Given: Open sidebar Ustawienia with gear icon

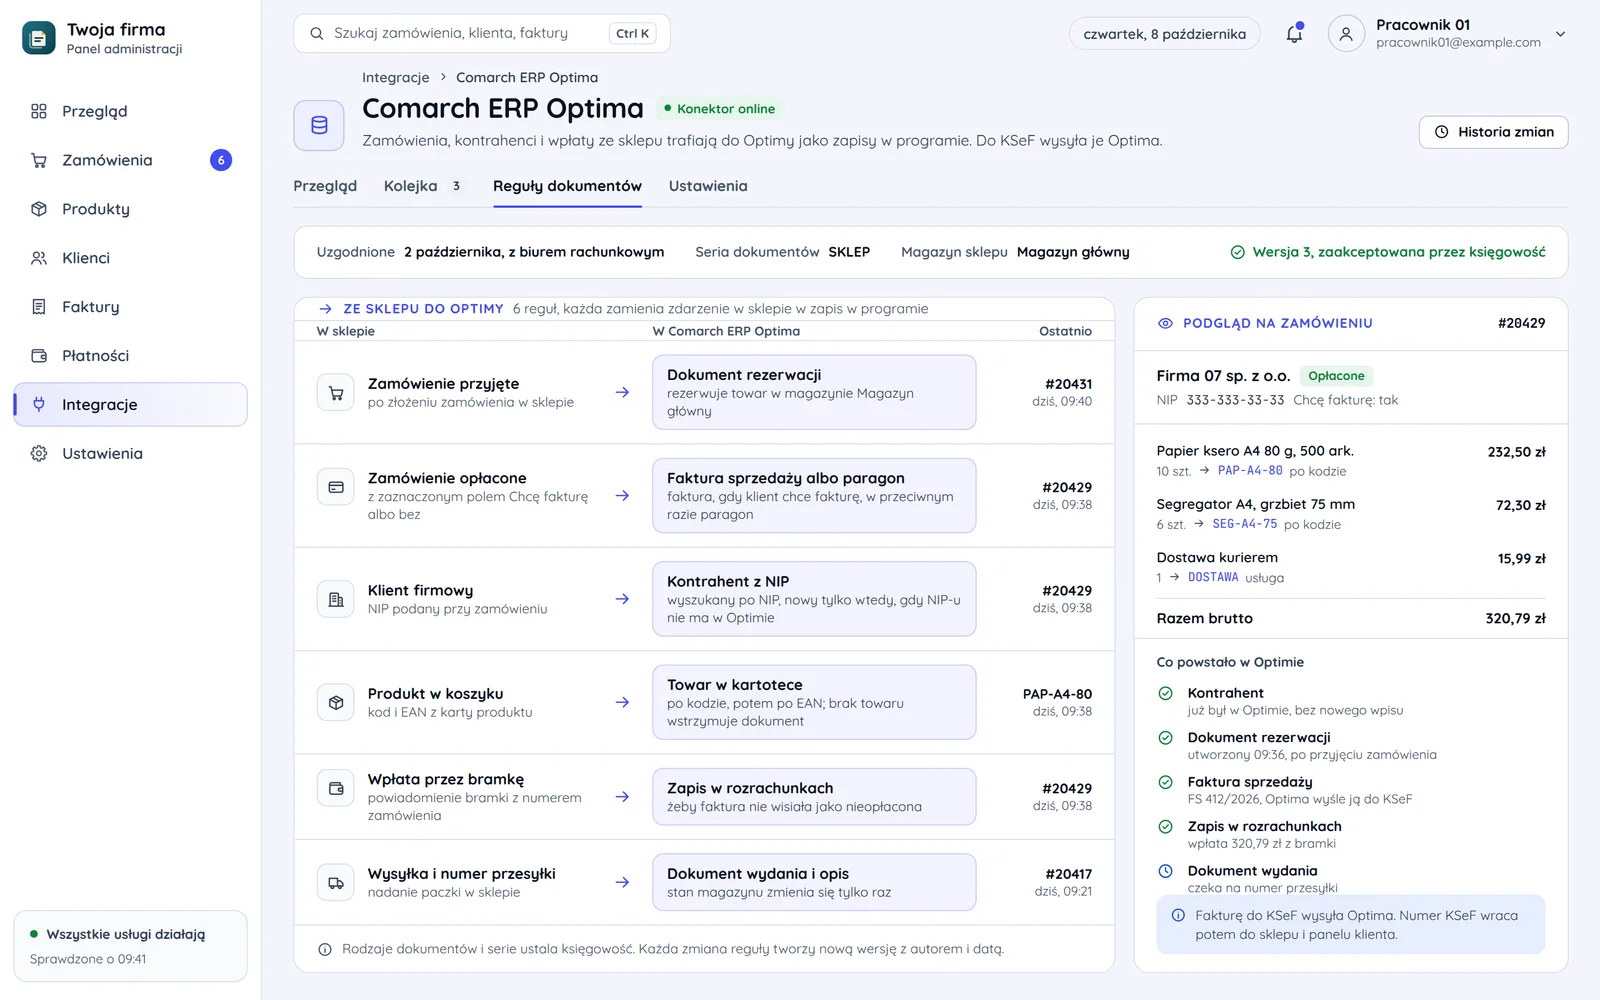Looking at the screenshot, I should point(130,454).
